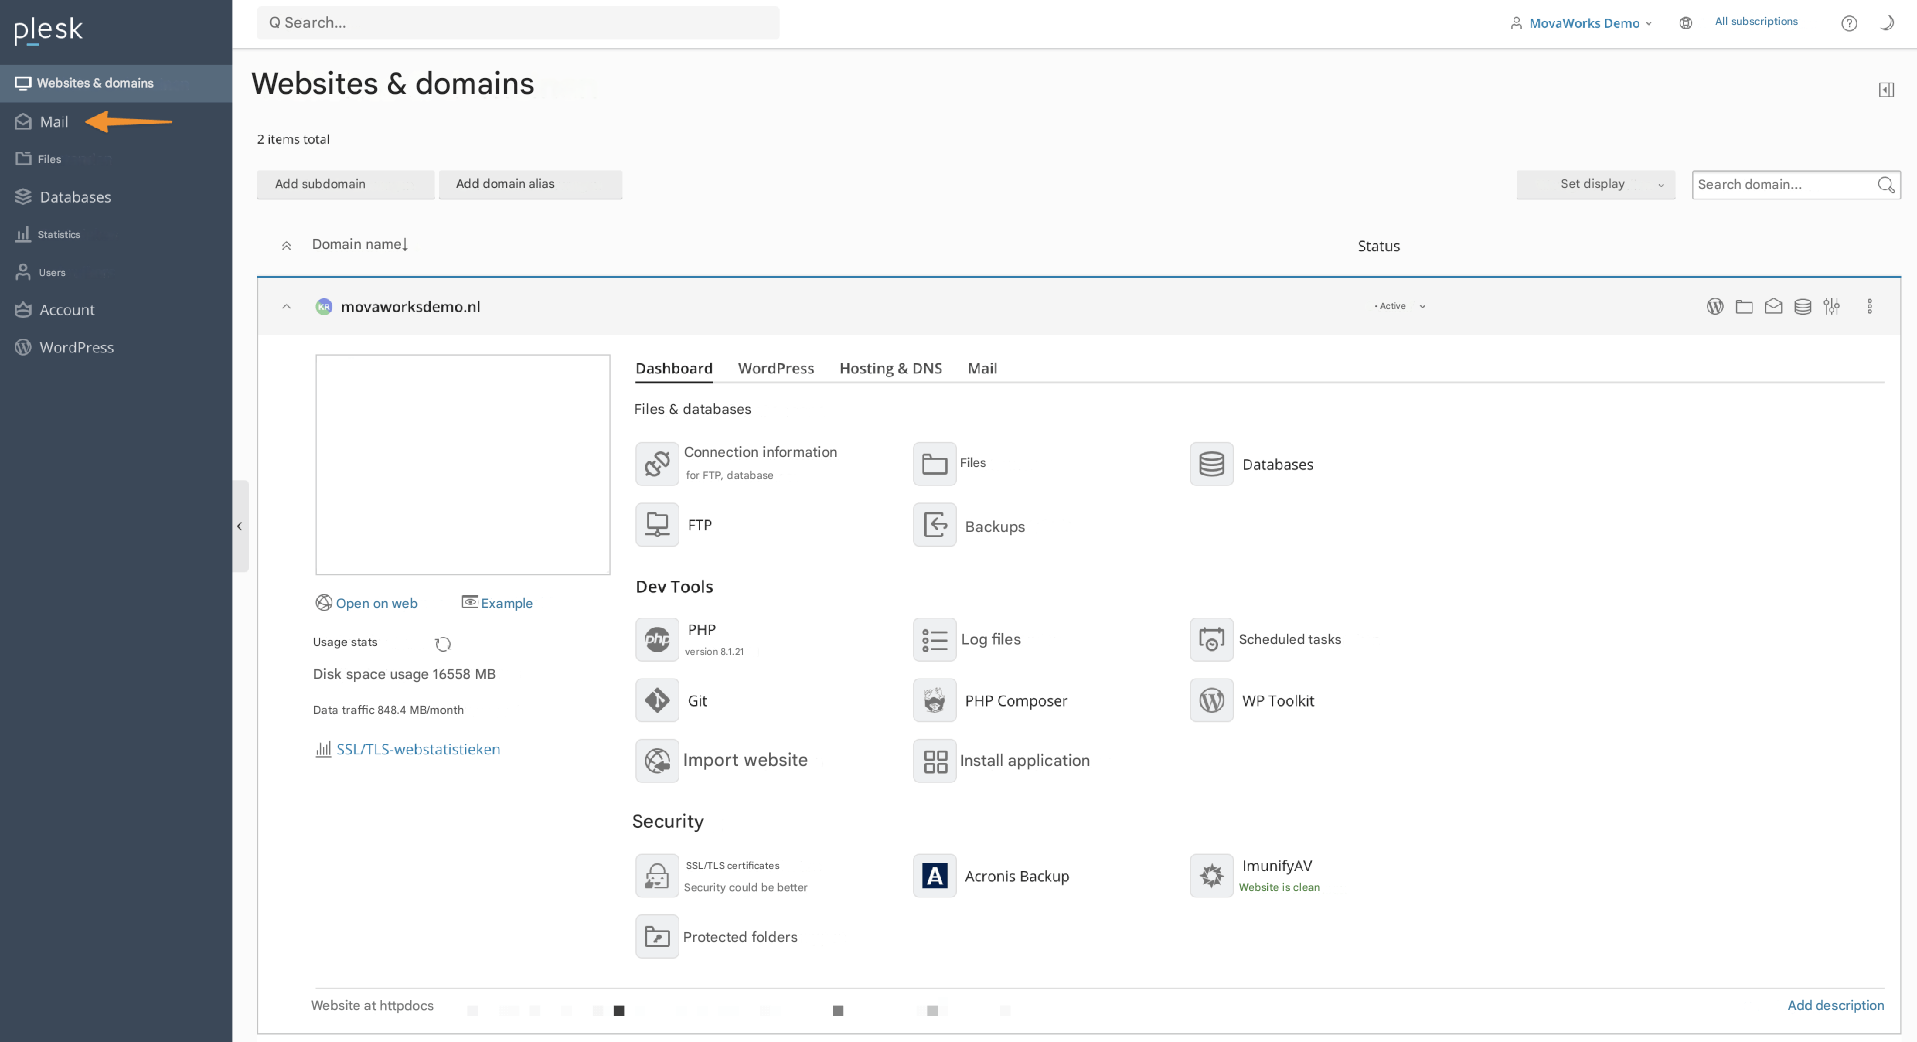
Task: Open the Git icon
Action: pos(657,701)
